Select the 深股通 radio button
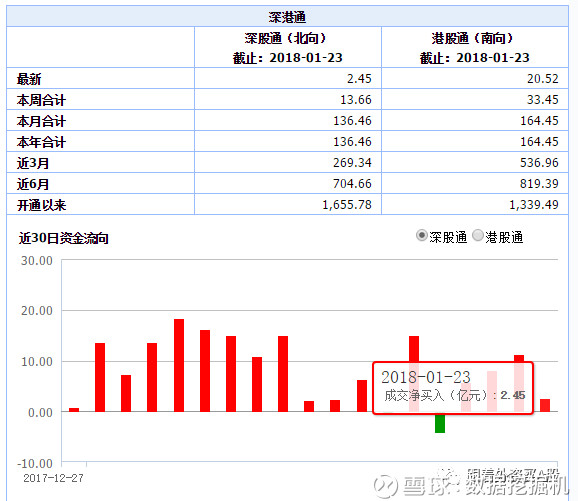This screenshot has width=578, height=501. pos(421,236)
